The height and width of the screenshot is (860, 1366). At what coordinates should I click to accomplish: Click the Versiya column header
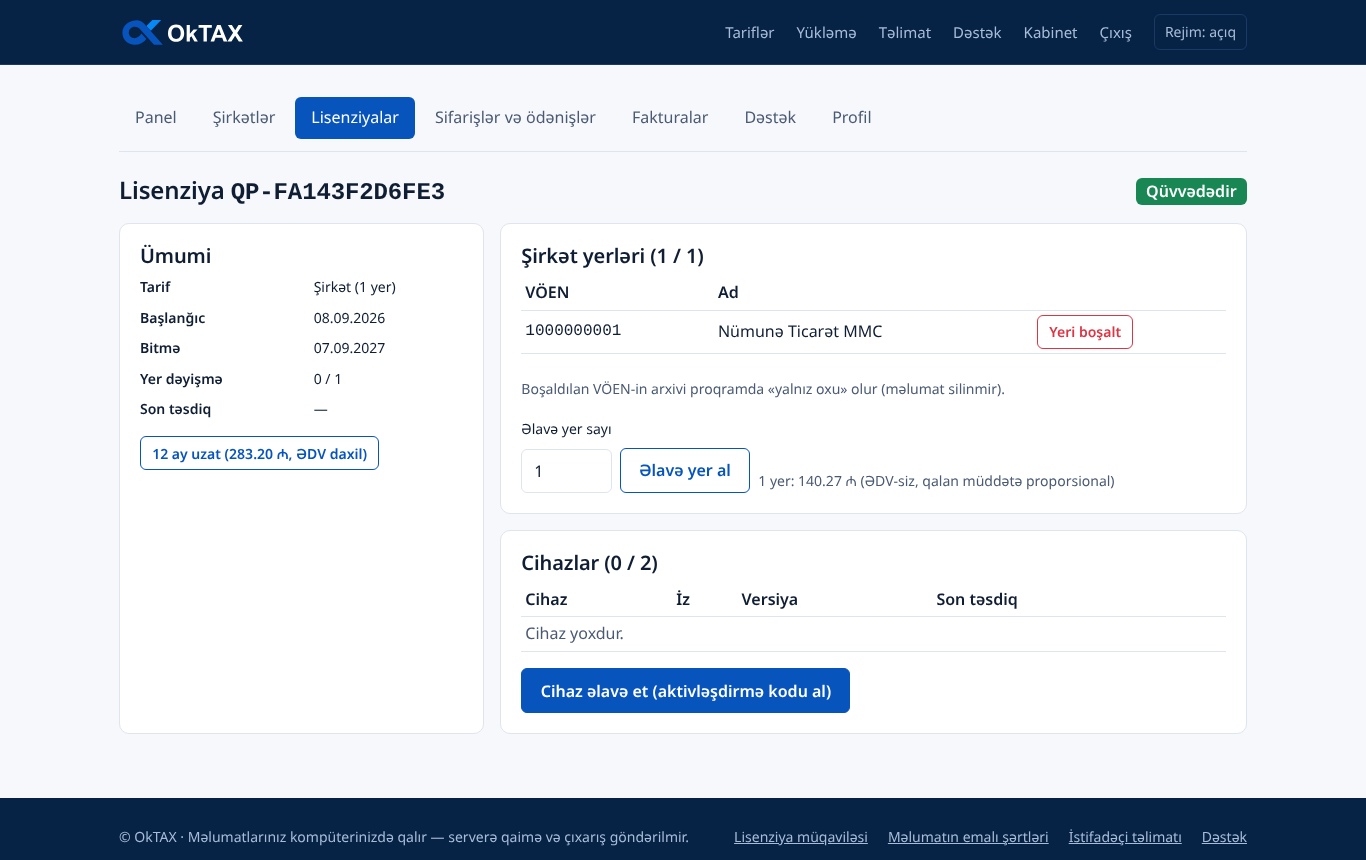click(769, 600)
